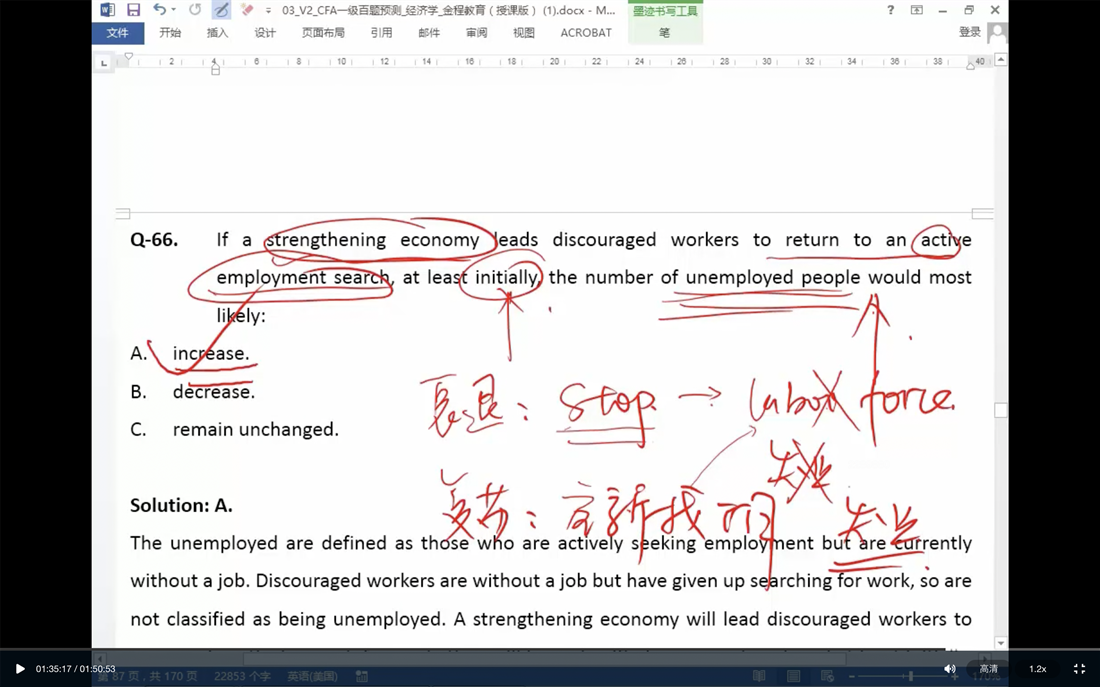Viewport: 1100px width, 687px height.
Task: Redo the last undone action
Action: click(x=195, y=10)
